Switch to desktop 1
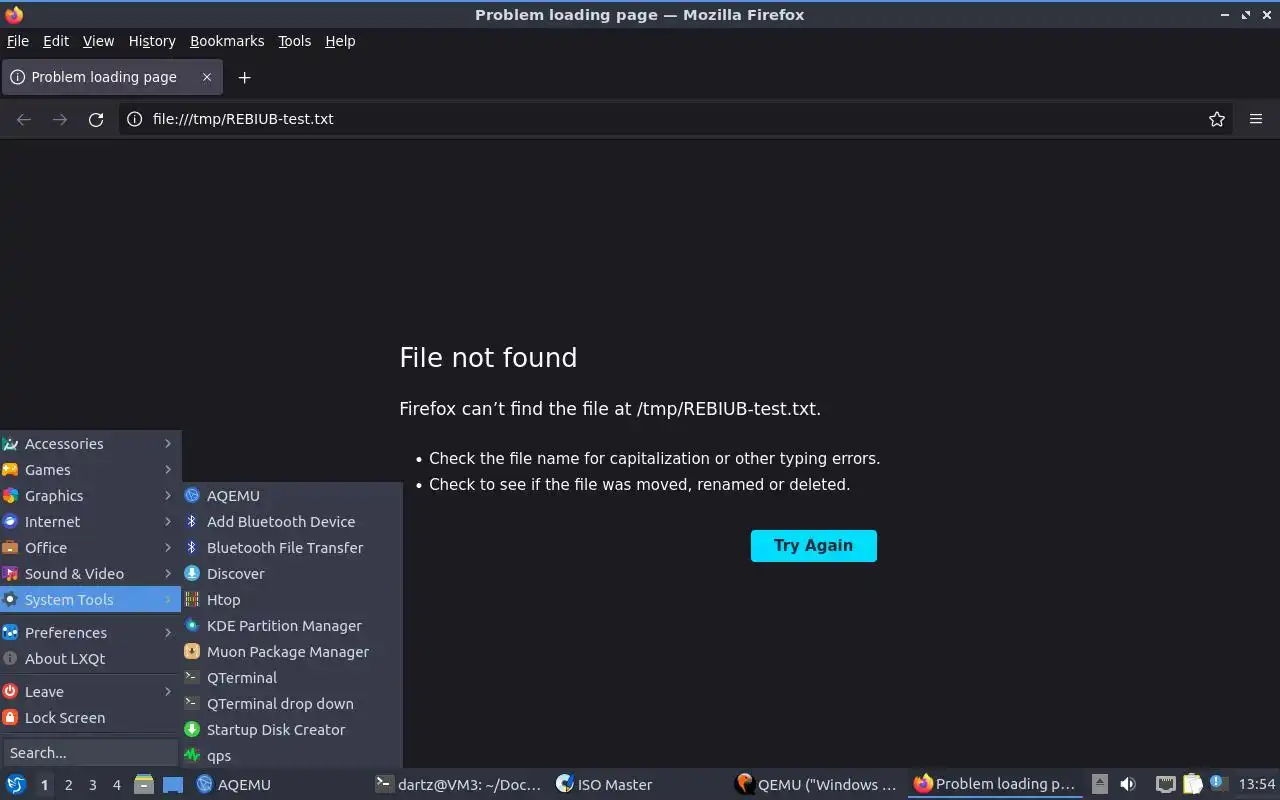The image size is (1280, 800). 44,785
